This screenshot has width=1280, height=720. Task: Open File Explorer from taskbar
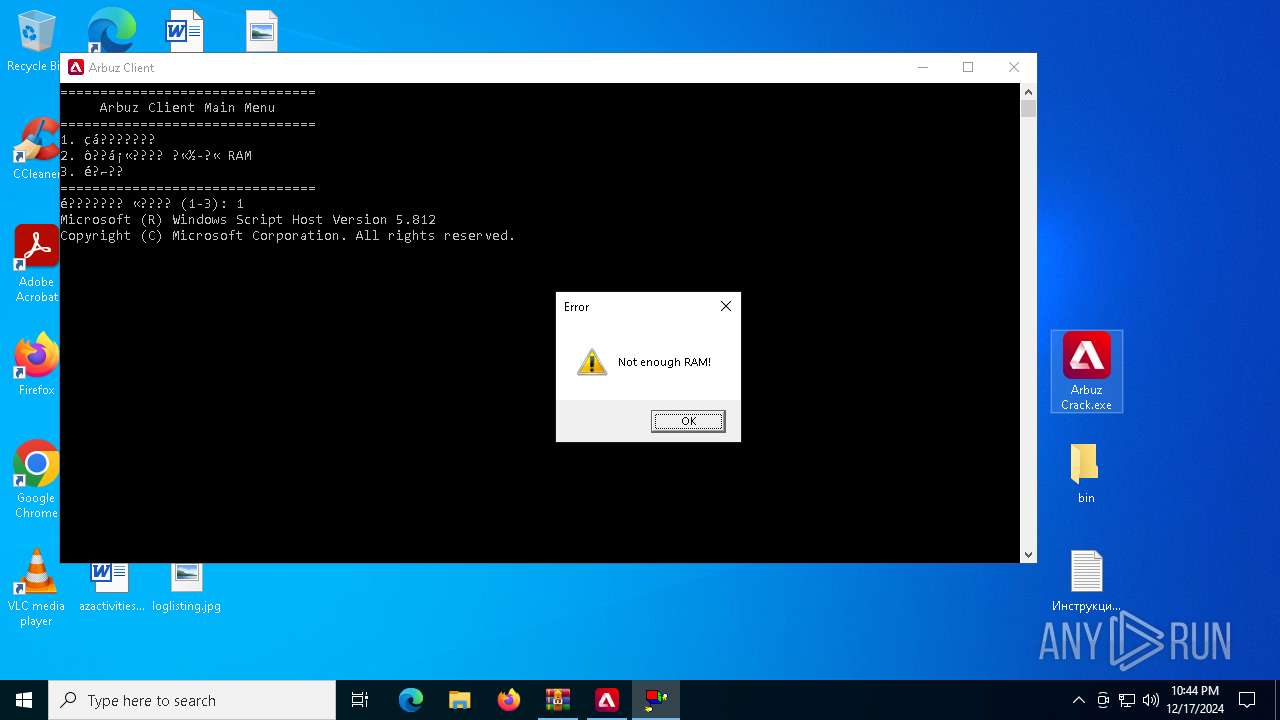459,700
